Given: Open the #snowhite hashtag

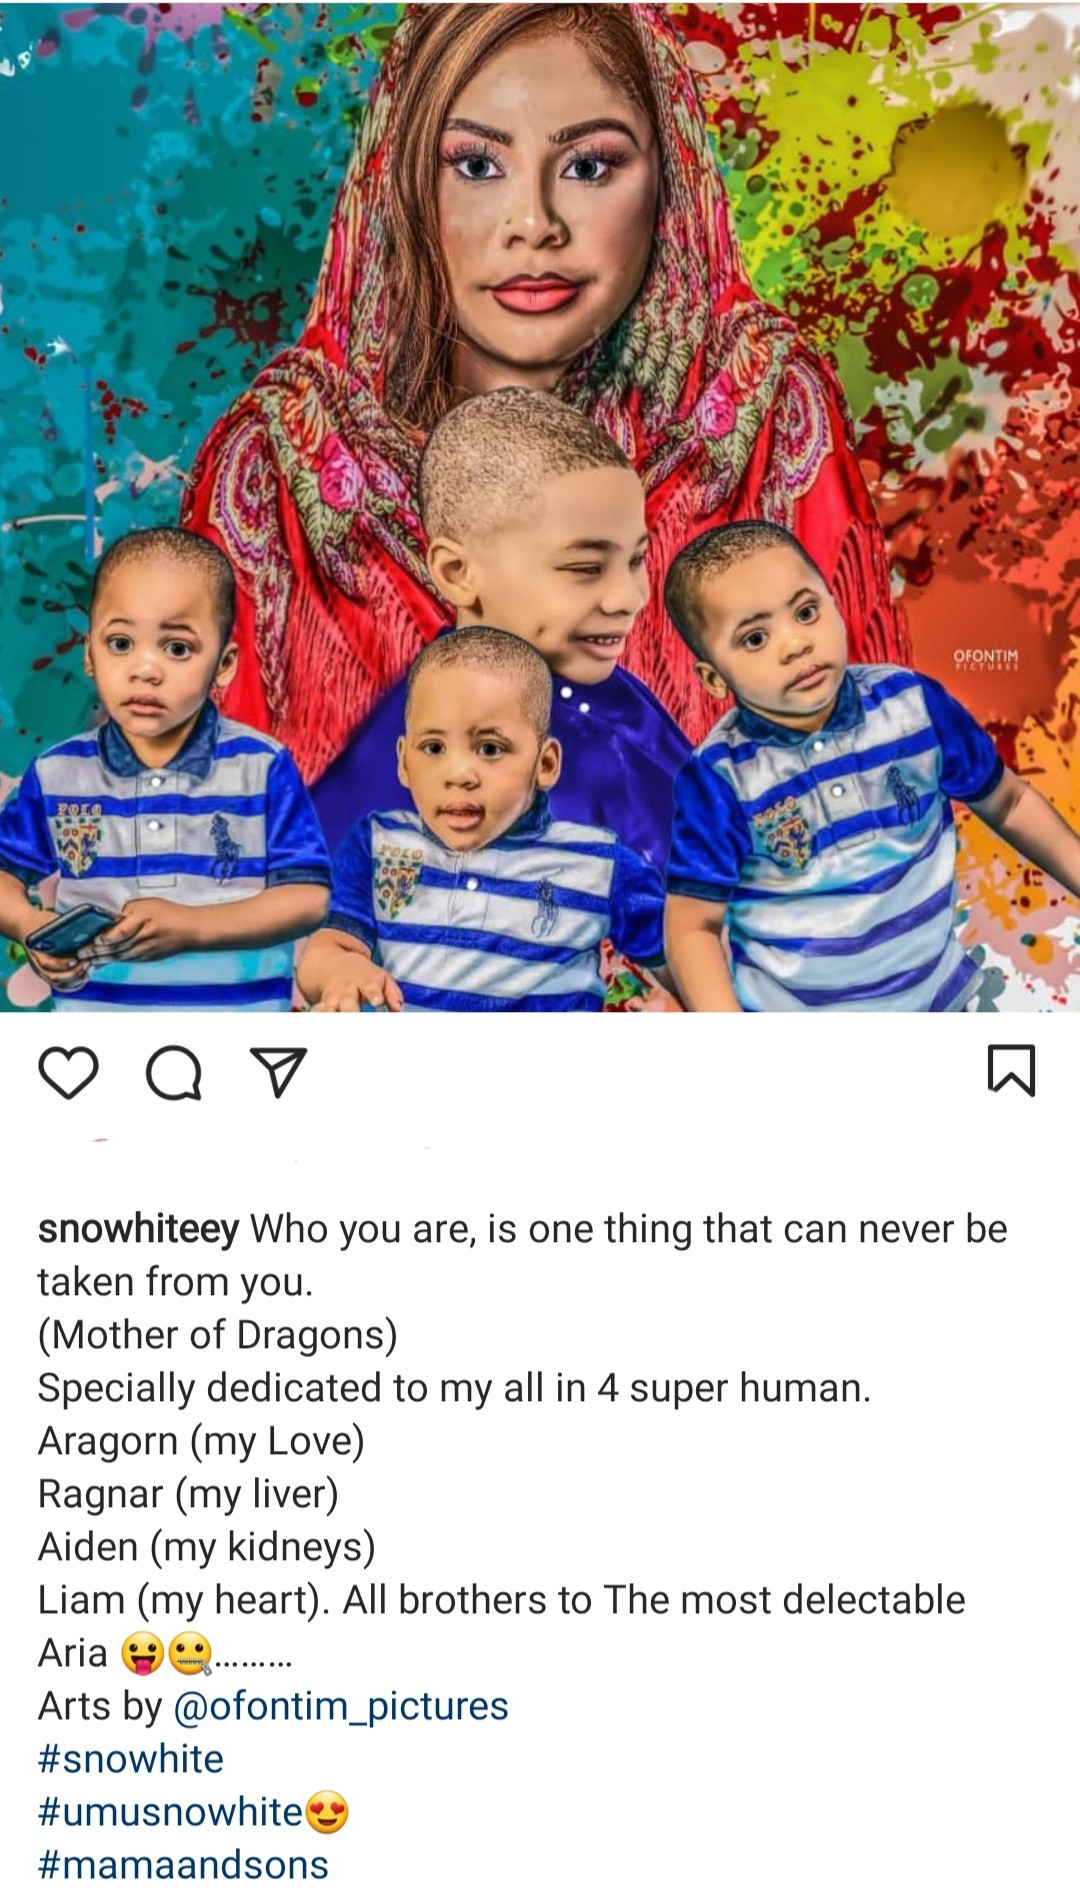Looking at the screenshot, I should tap(131, 1759).
